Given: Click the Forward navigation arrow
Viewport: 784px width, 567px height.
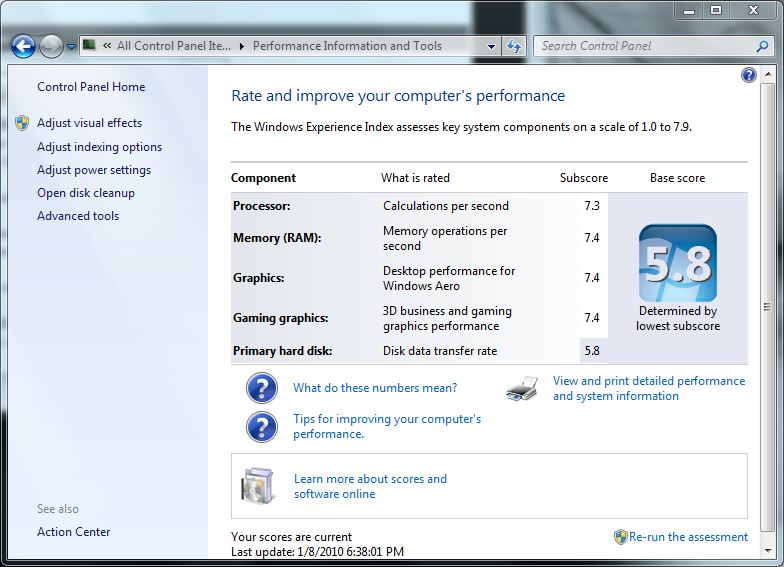Looking at the screenshot, I should (51, 47).
